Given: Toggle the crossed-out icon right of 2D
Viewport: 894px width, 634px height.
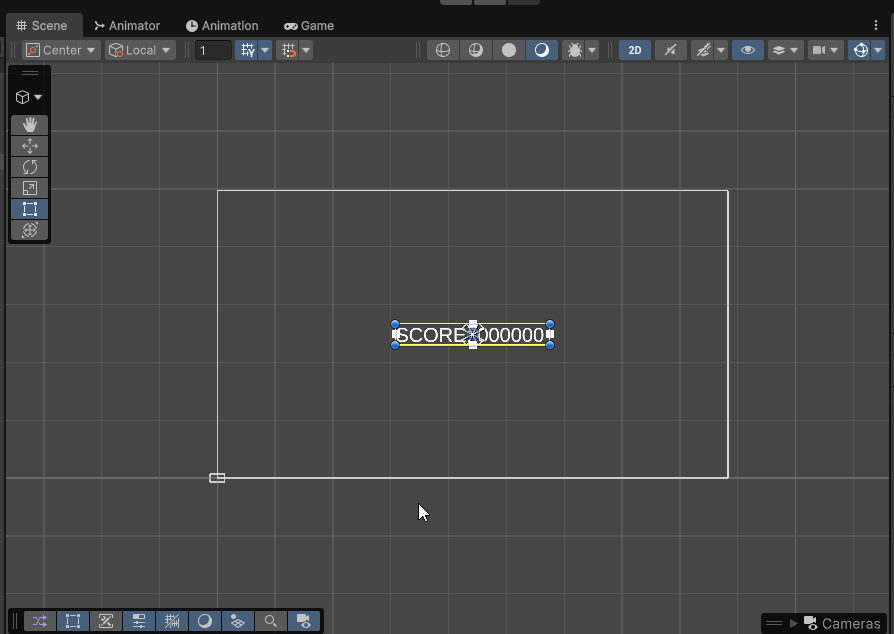Looking at the screenshot, I should pyautogui.click(x=670, y=50).
